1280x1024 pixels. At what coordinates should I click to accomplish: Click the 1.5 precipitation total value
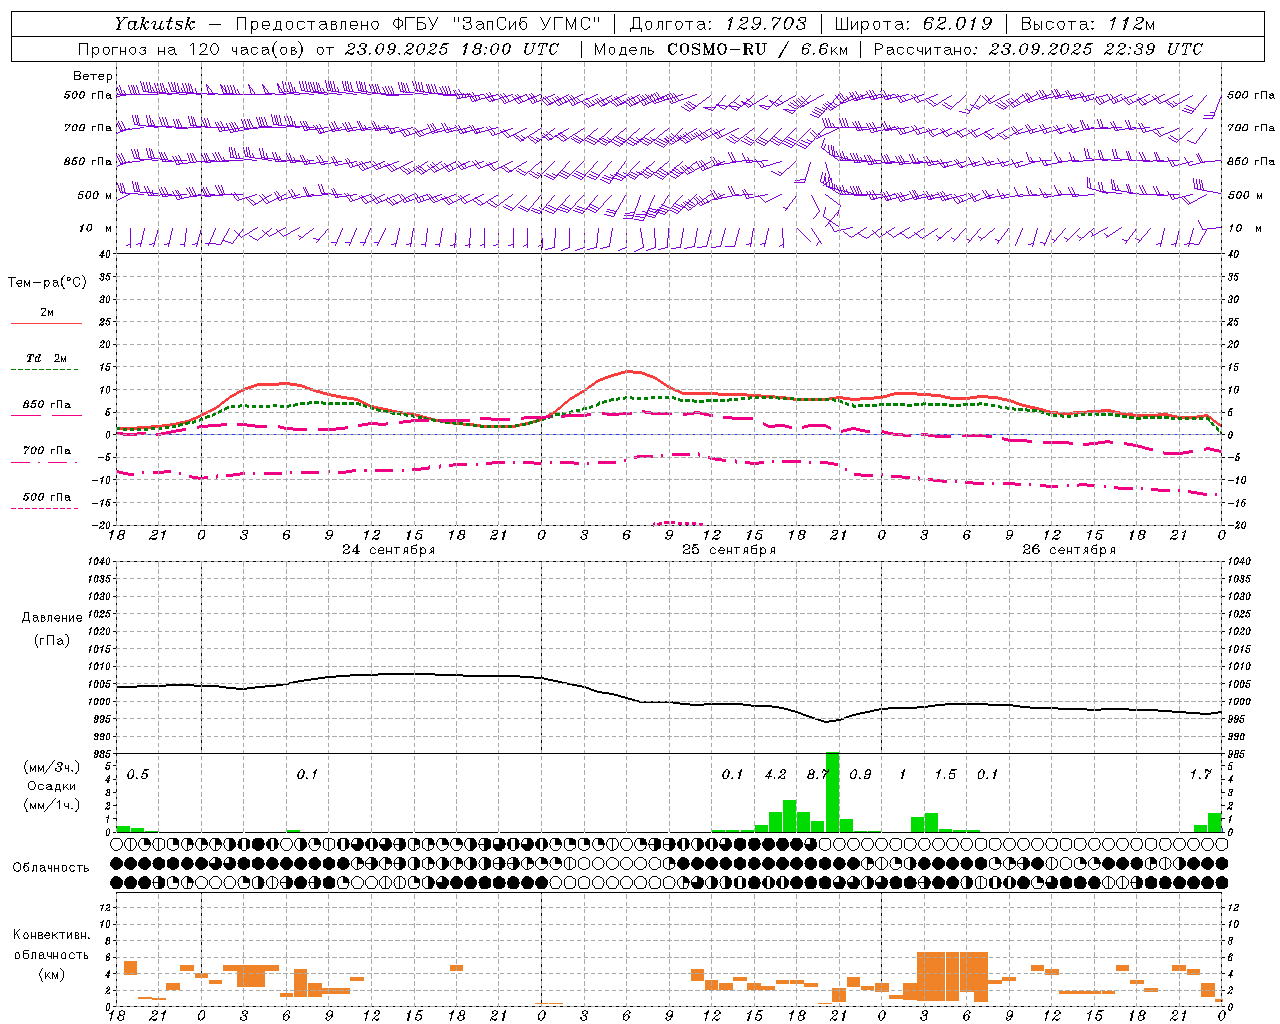945,774
